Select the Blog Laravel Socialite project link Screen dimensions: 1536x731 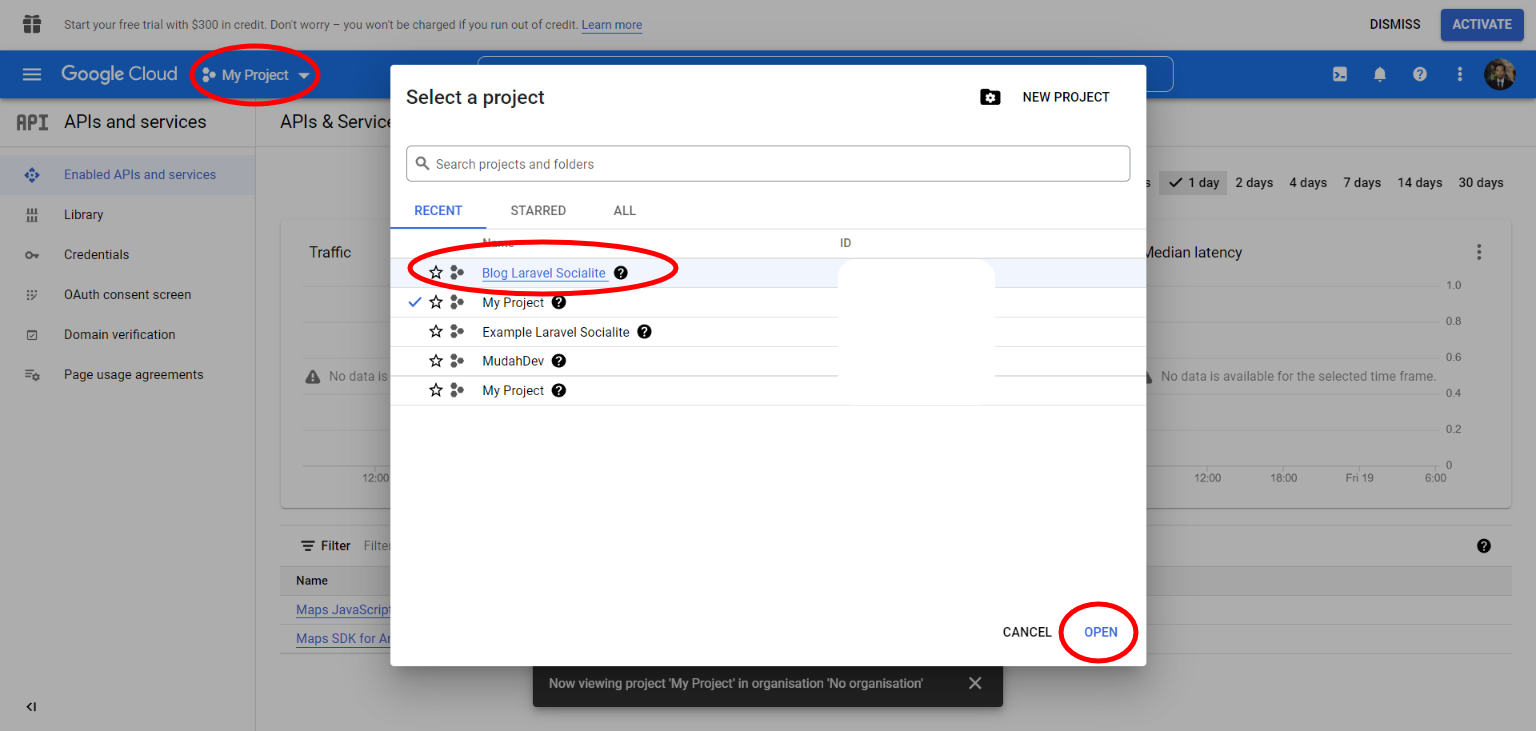543,273
